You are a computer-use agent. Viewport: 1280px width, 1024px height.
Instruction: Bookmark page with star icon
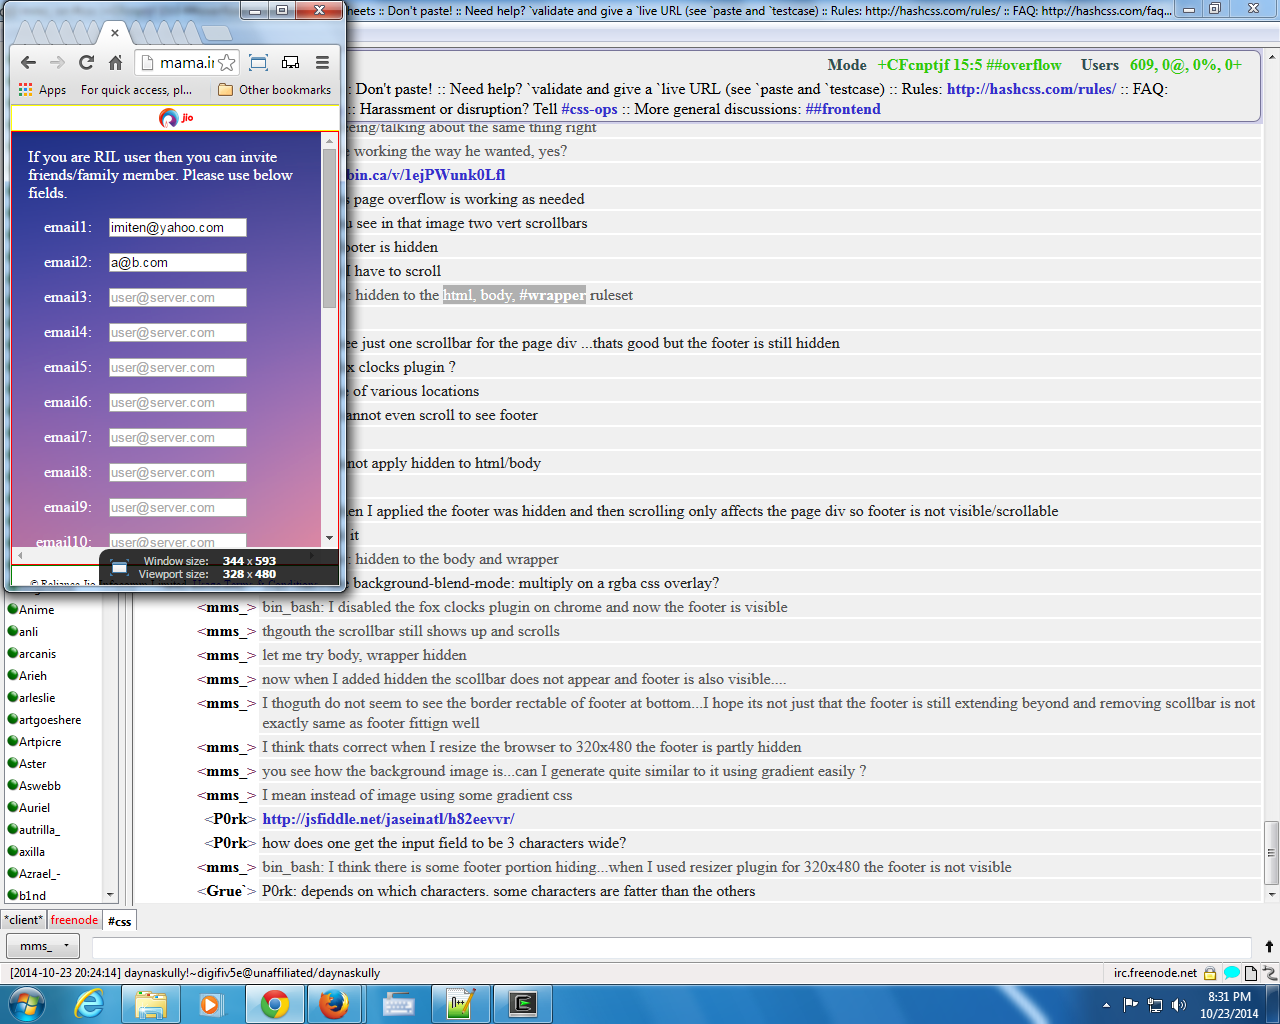[x=227, y=63]
